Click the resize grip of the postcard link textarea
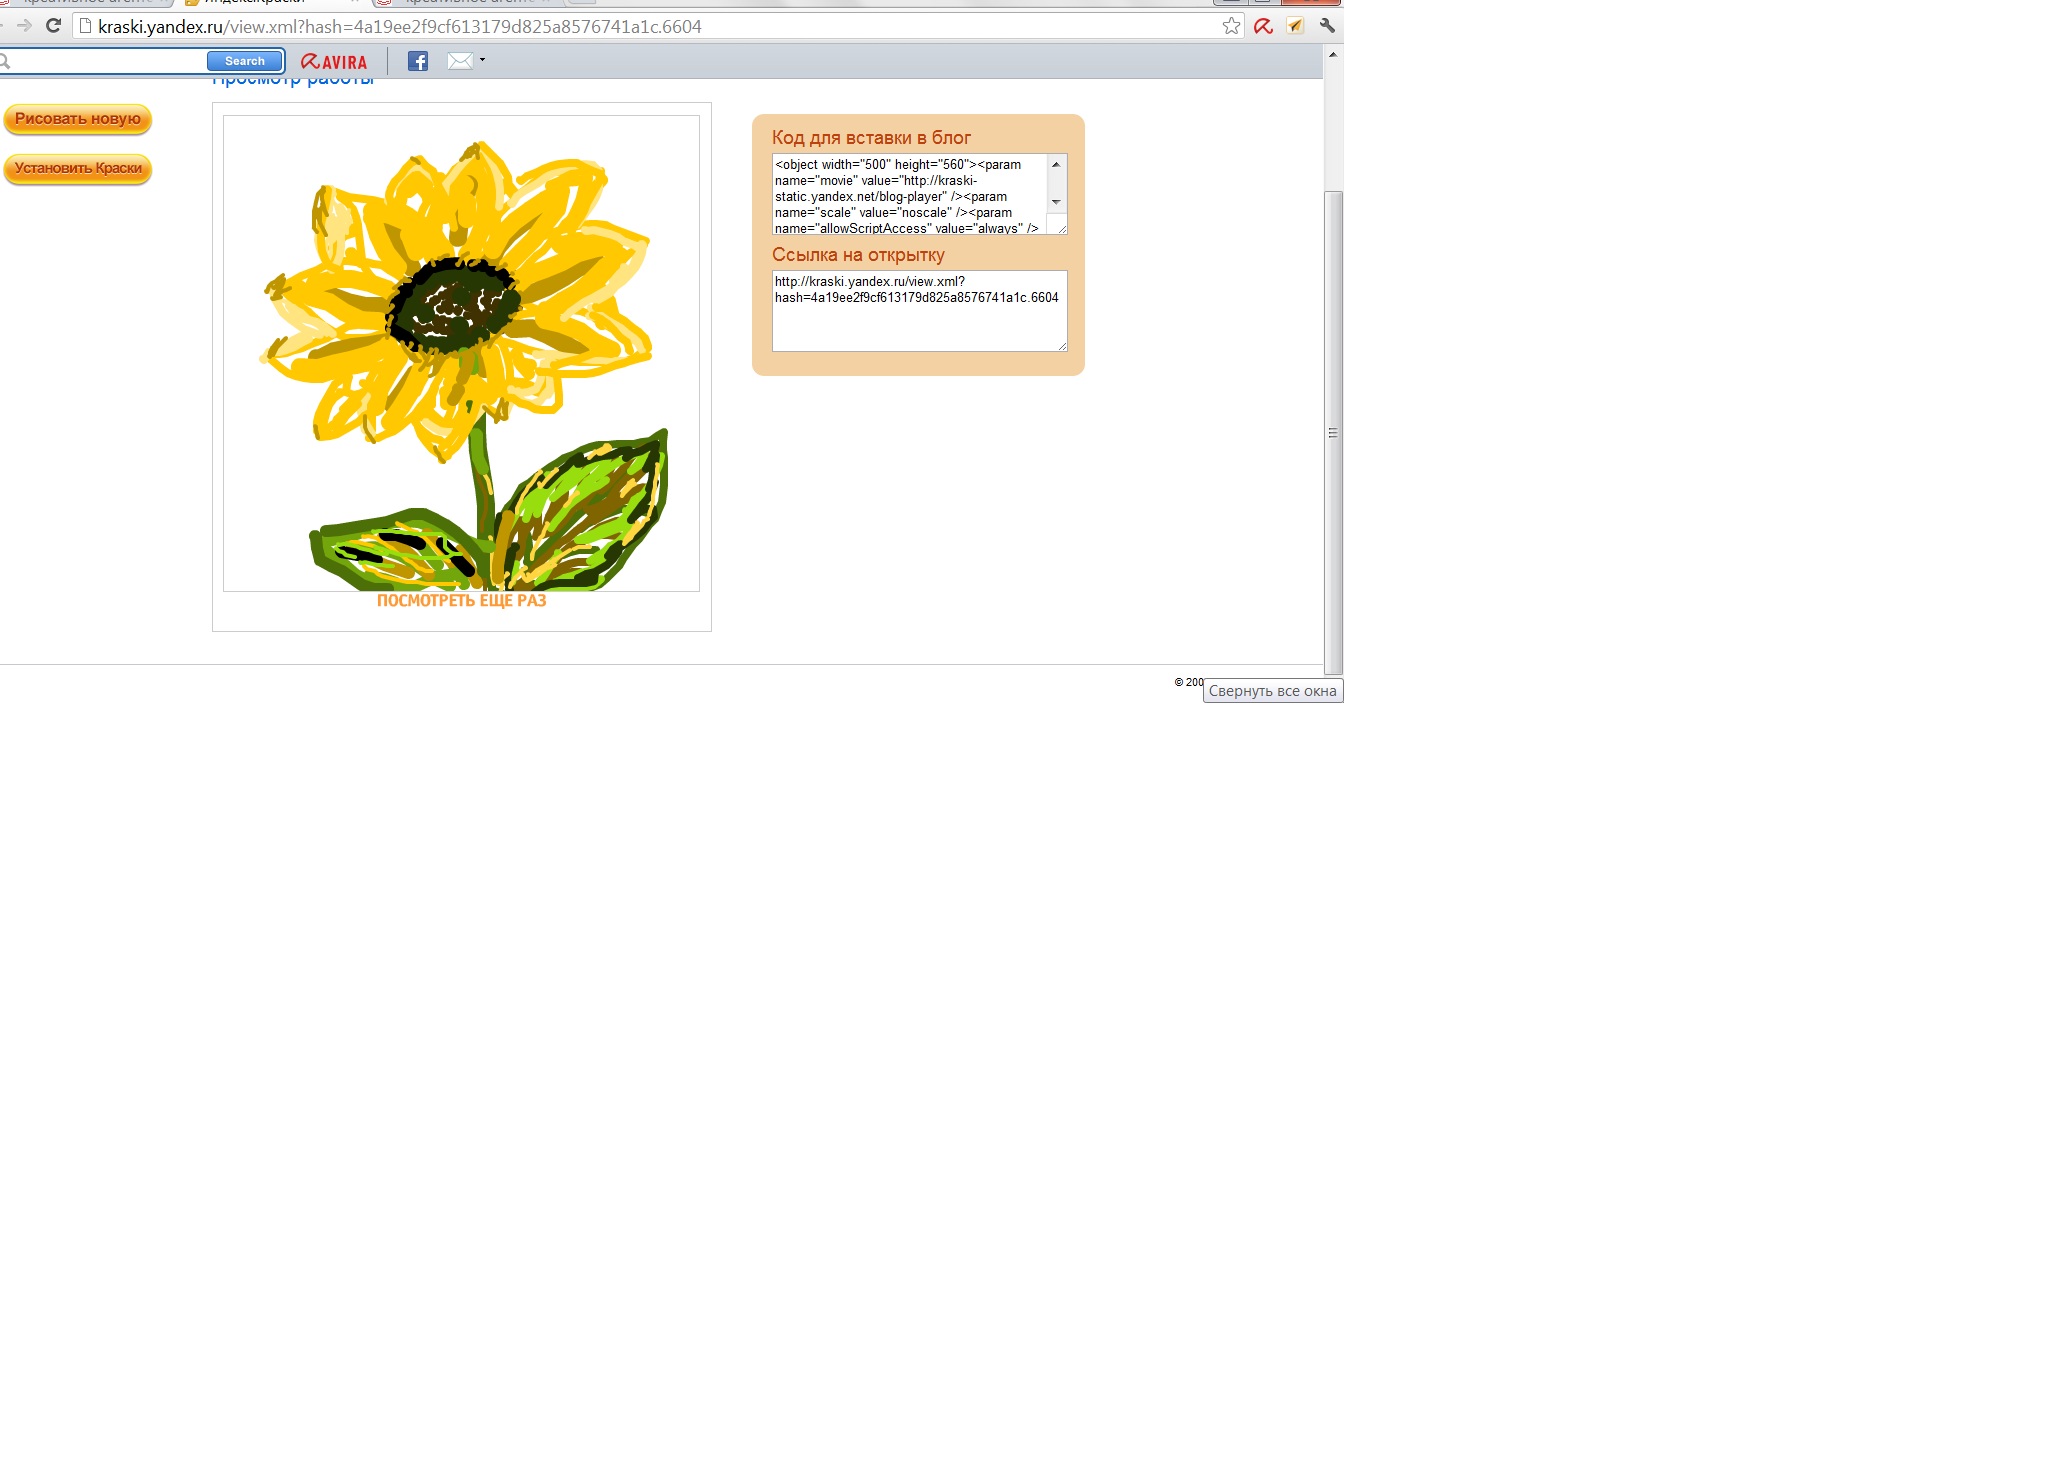 point(1062,346)
